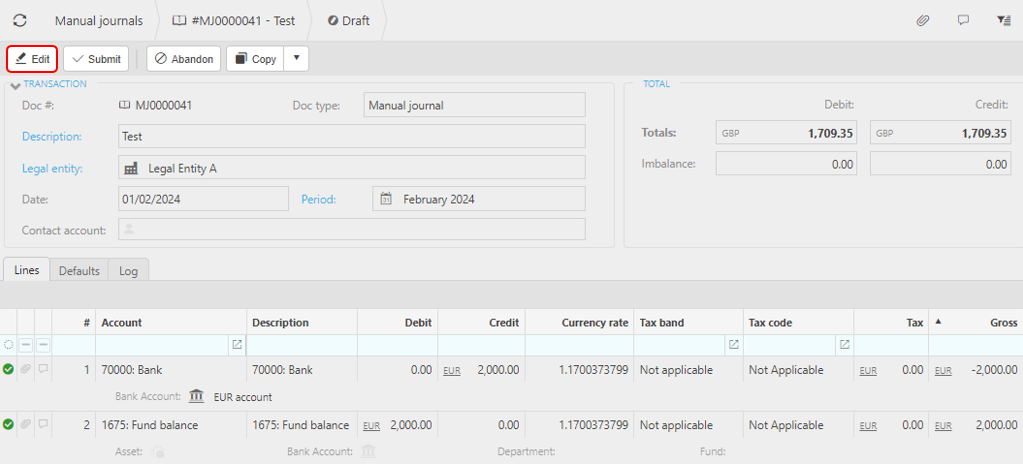
Task: Click the EUR currency link in line 2 Debit
Action: (x=372, y=426)
